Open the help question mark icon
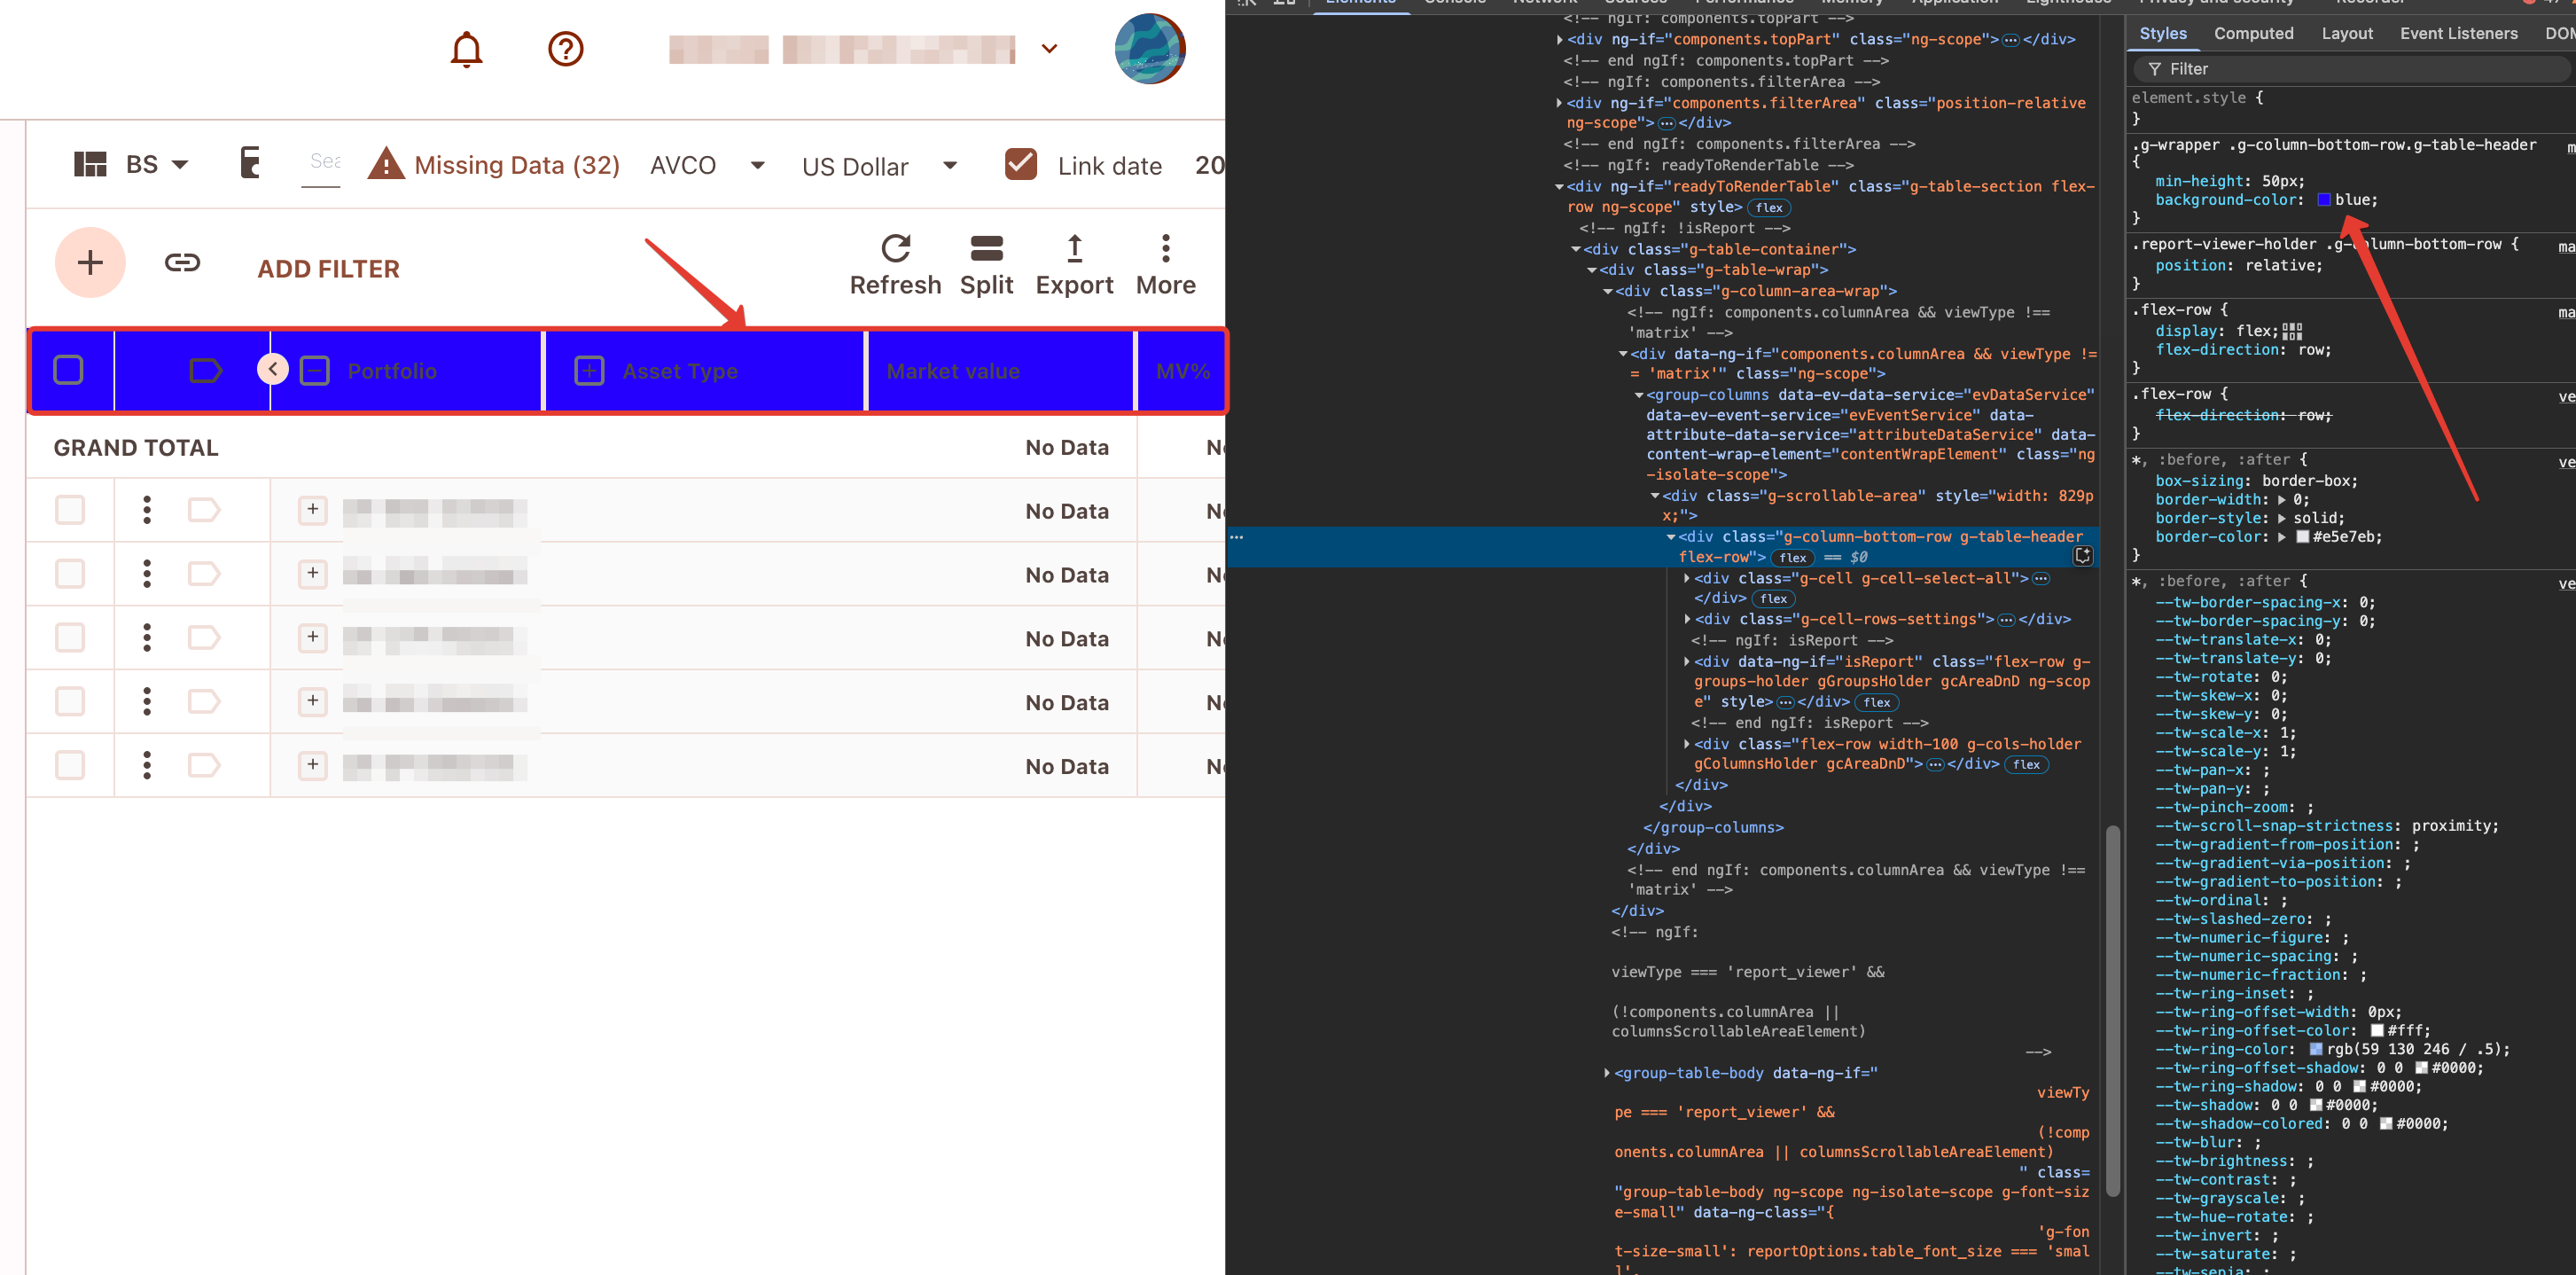The height and width of the screenshot is (1275, 2576). pyautogui.click(x=566, y=48)
